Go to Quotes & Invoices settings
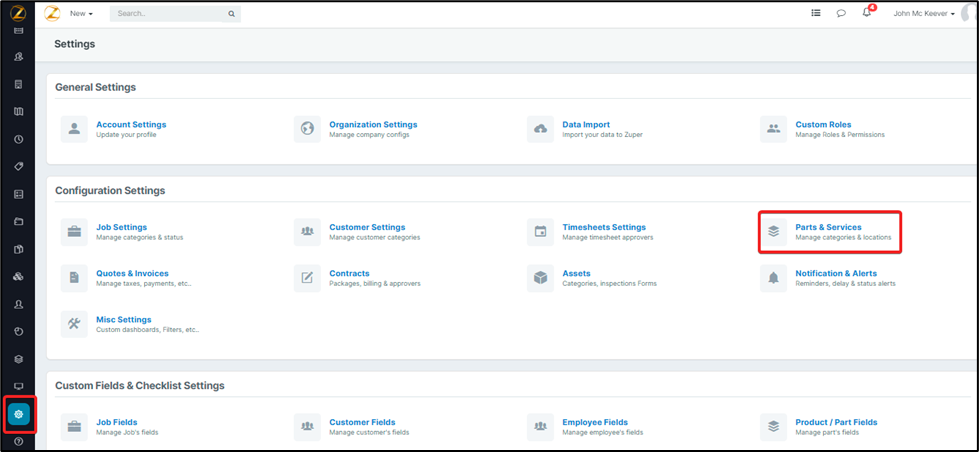The image size is (979, 452). click(x=132, y=273)
